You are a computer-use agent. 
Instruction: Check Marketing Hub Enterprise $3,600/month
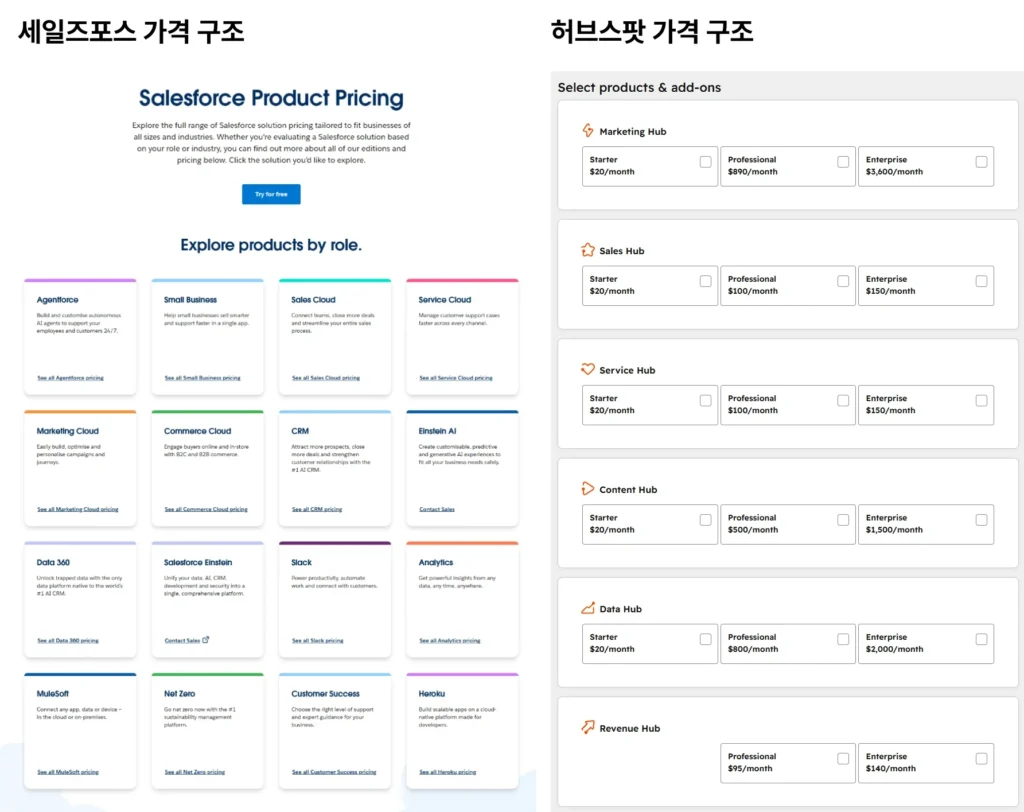click(981, 161)
